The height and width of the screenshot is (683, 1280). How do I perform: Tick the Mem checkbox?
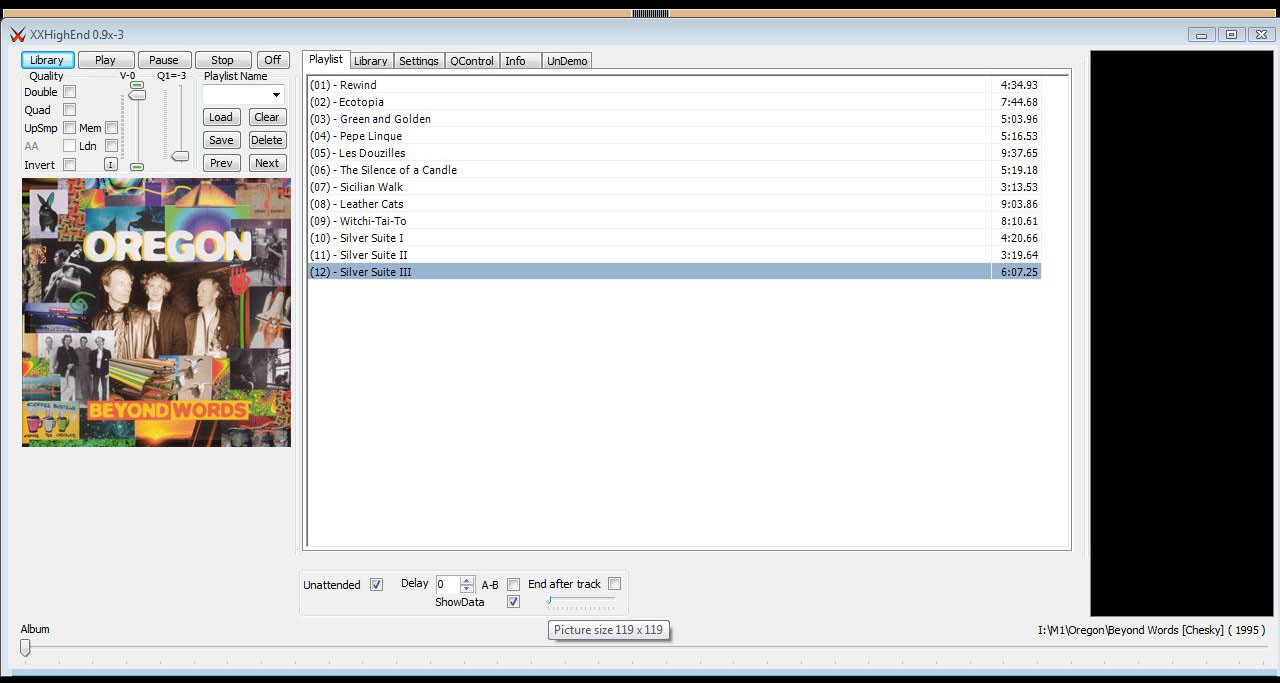point(112,128)
